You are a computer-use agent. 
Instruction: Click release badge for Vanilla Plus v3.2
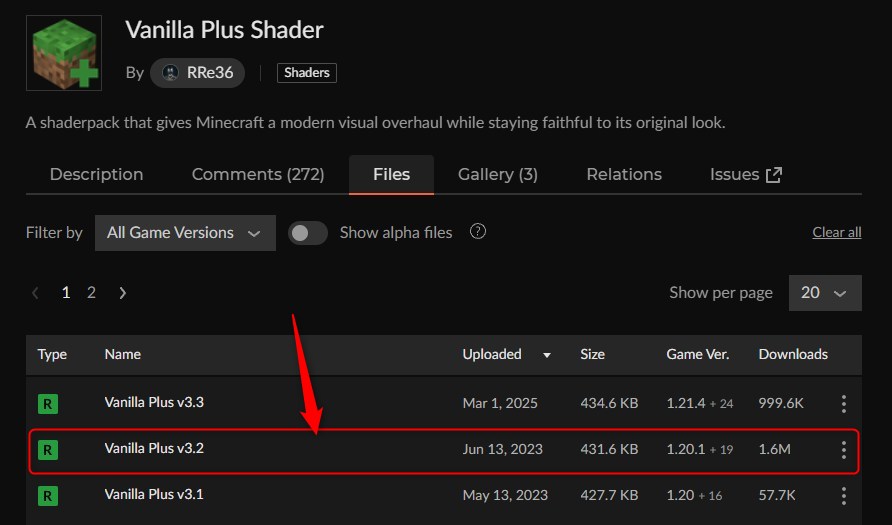tap(48, 450)
